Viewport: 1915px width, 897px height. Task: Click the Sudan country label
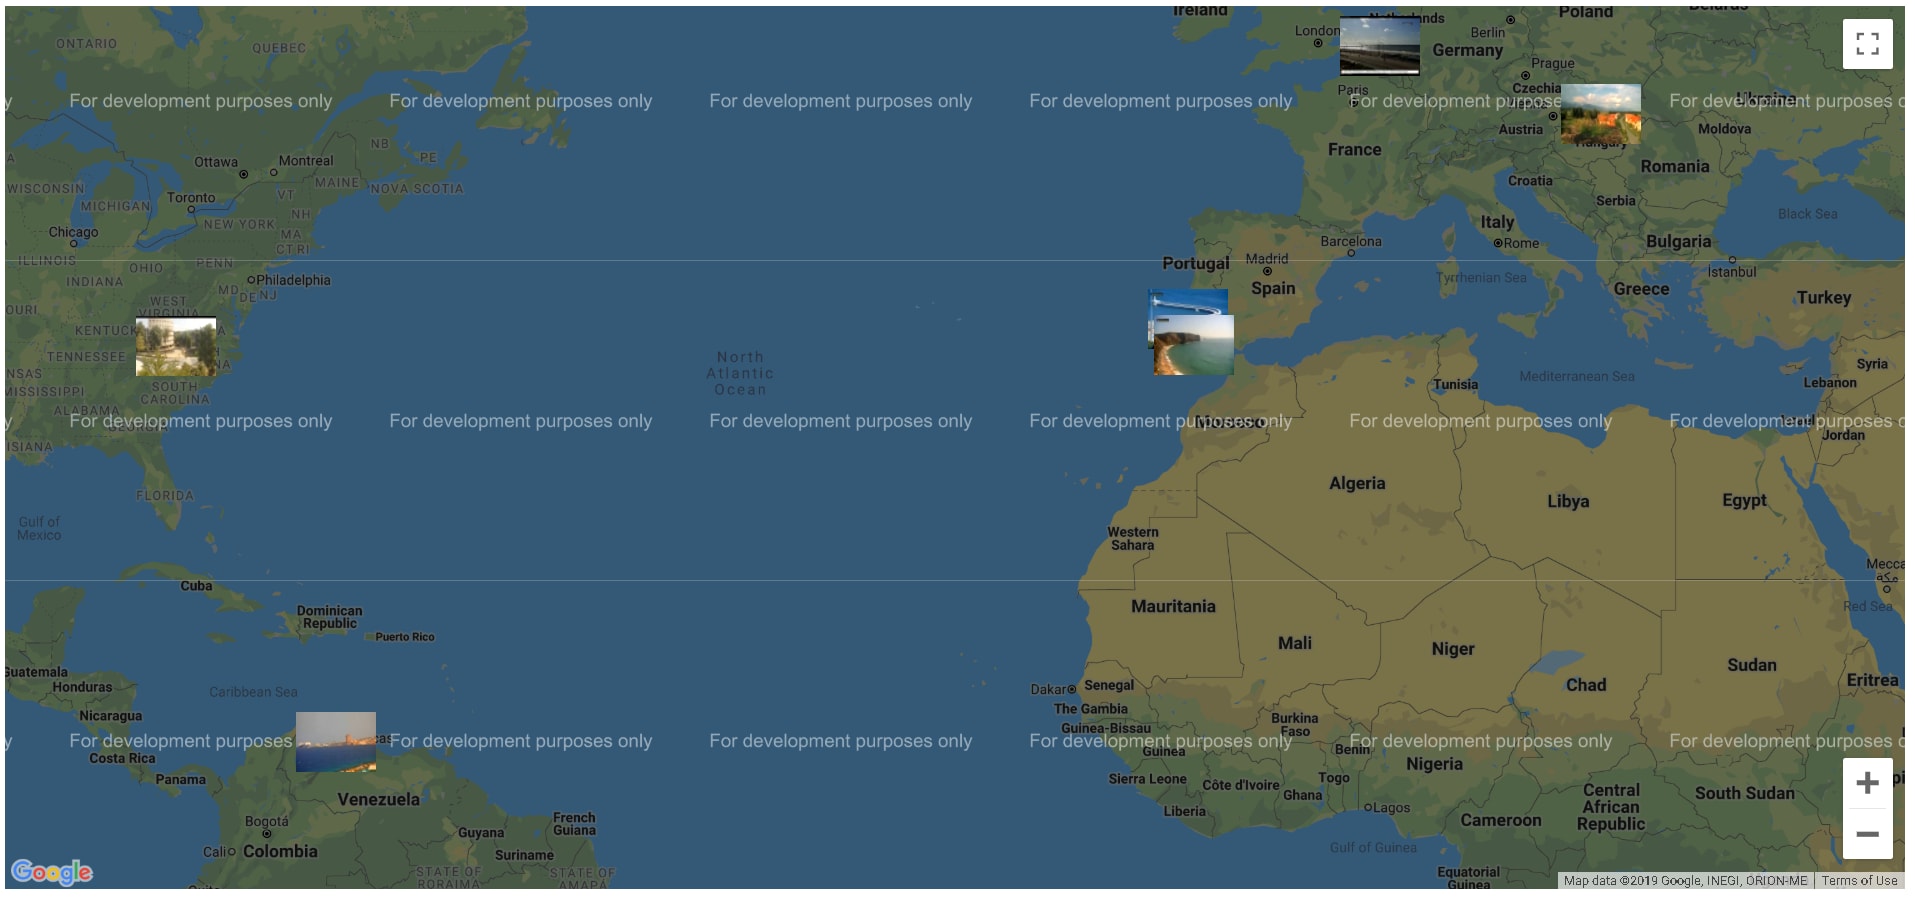pyautogui.click(x=1752, y=666)
